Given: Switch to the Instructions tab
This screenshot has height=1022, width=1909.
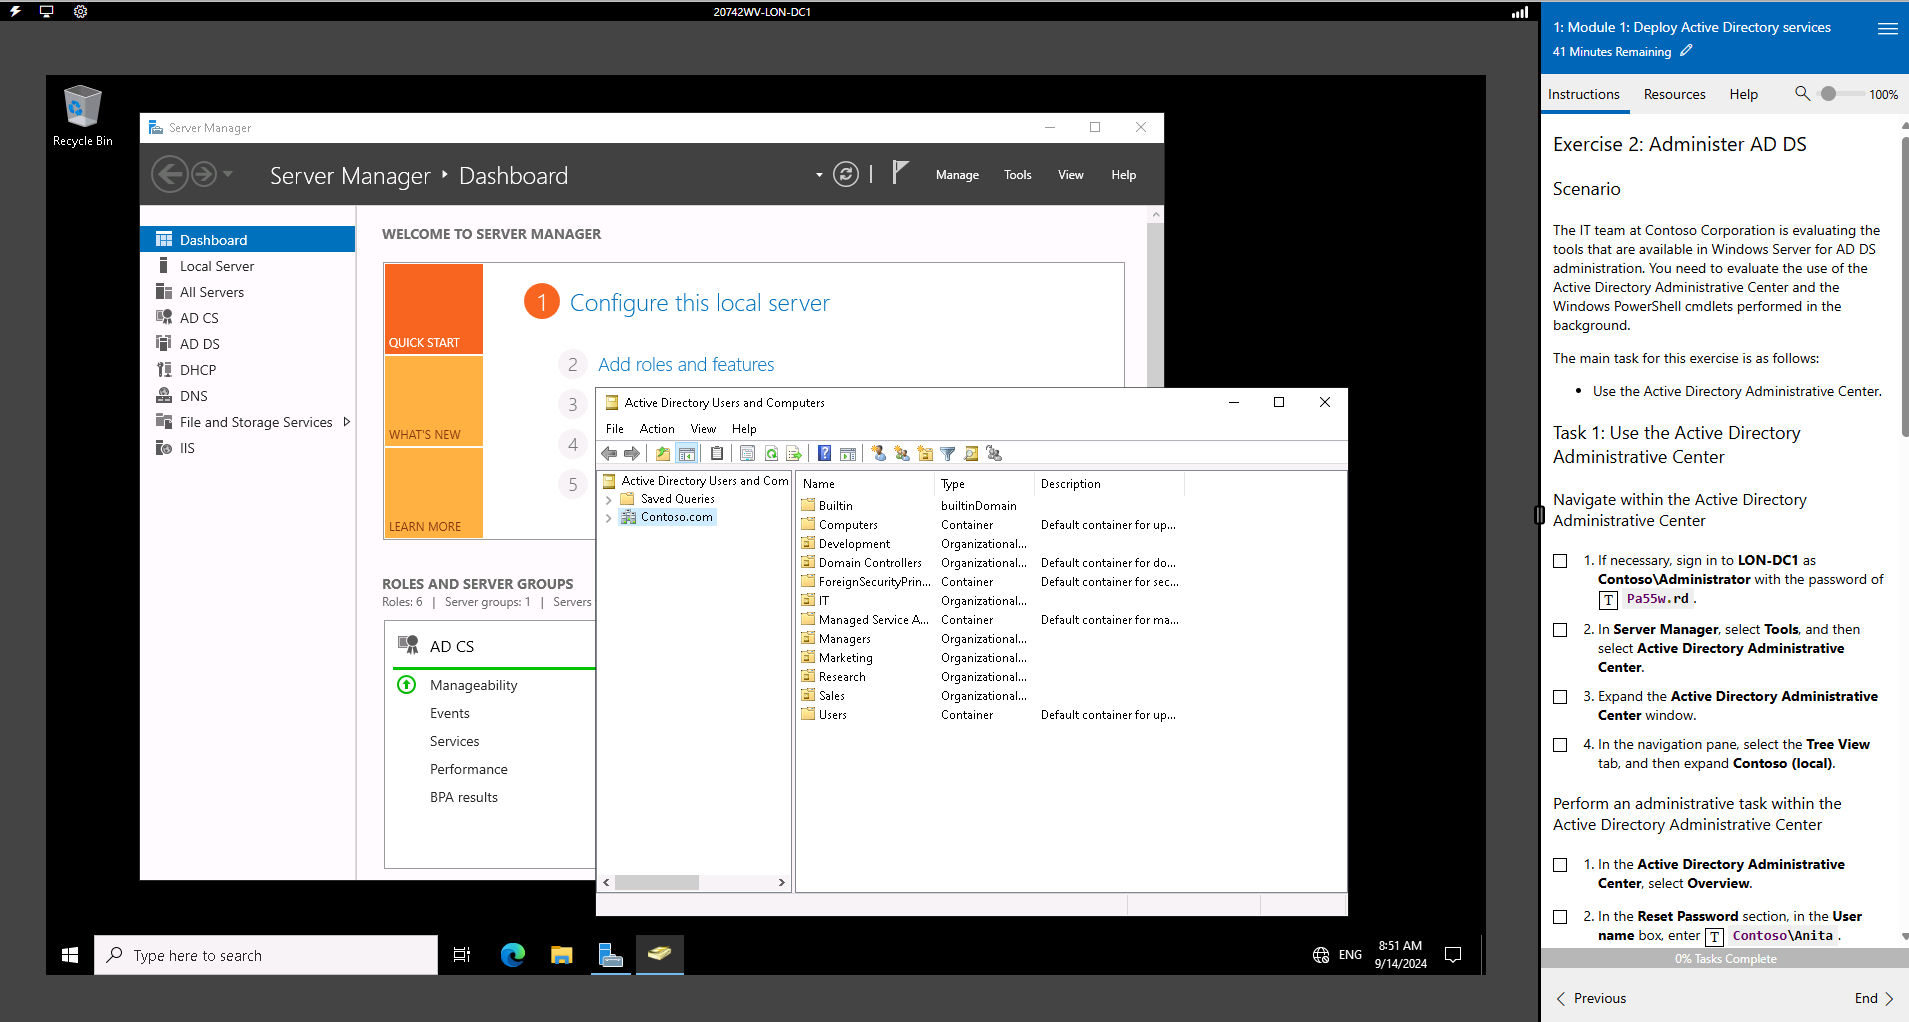Looking at the screenshot, I should click(x=1584, y=94).
